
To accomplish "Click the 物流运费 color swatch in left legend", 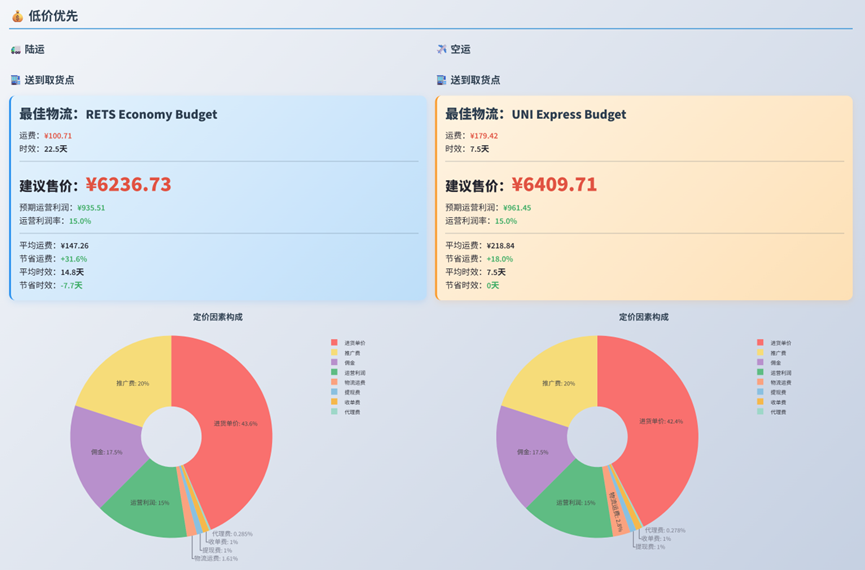I will tap(335, 382).
